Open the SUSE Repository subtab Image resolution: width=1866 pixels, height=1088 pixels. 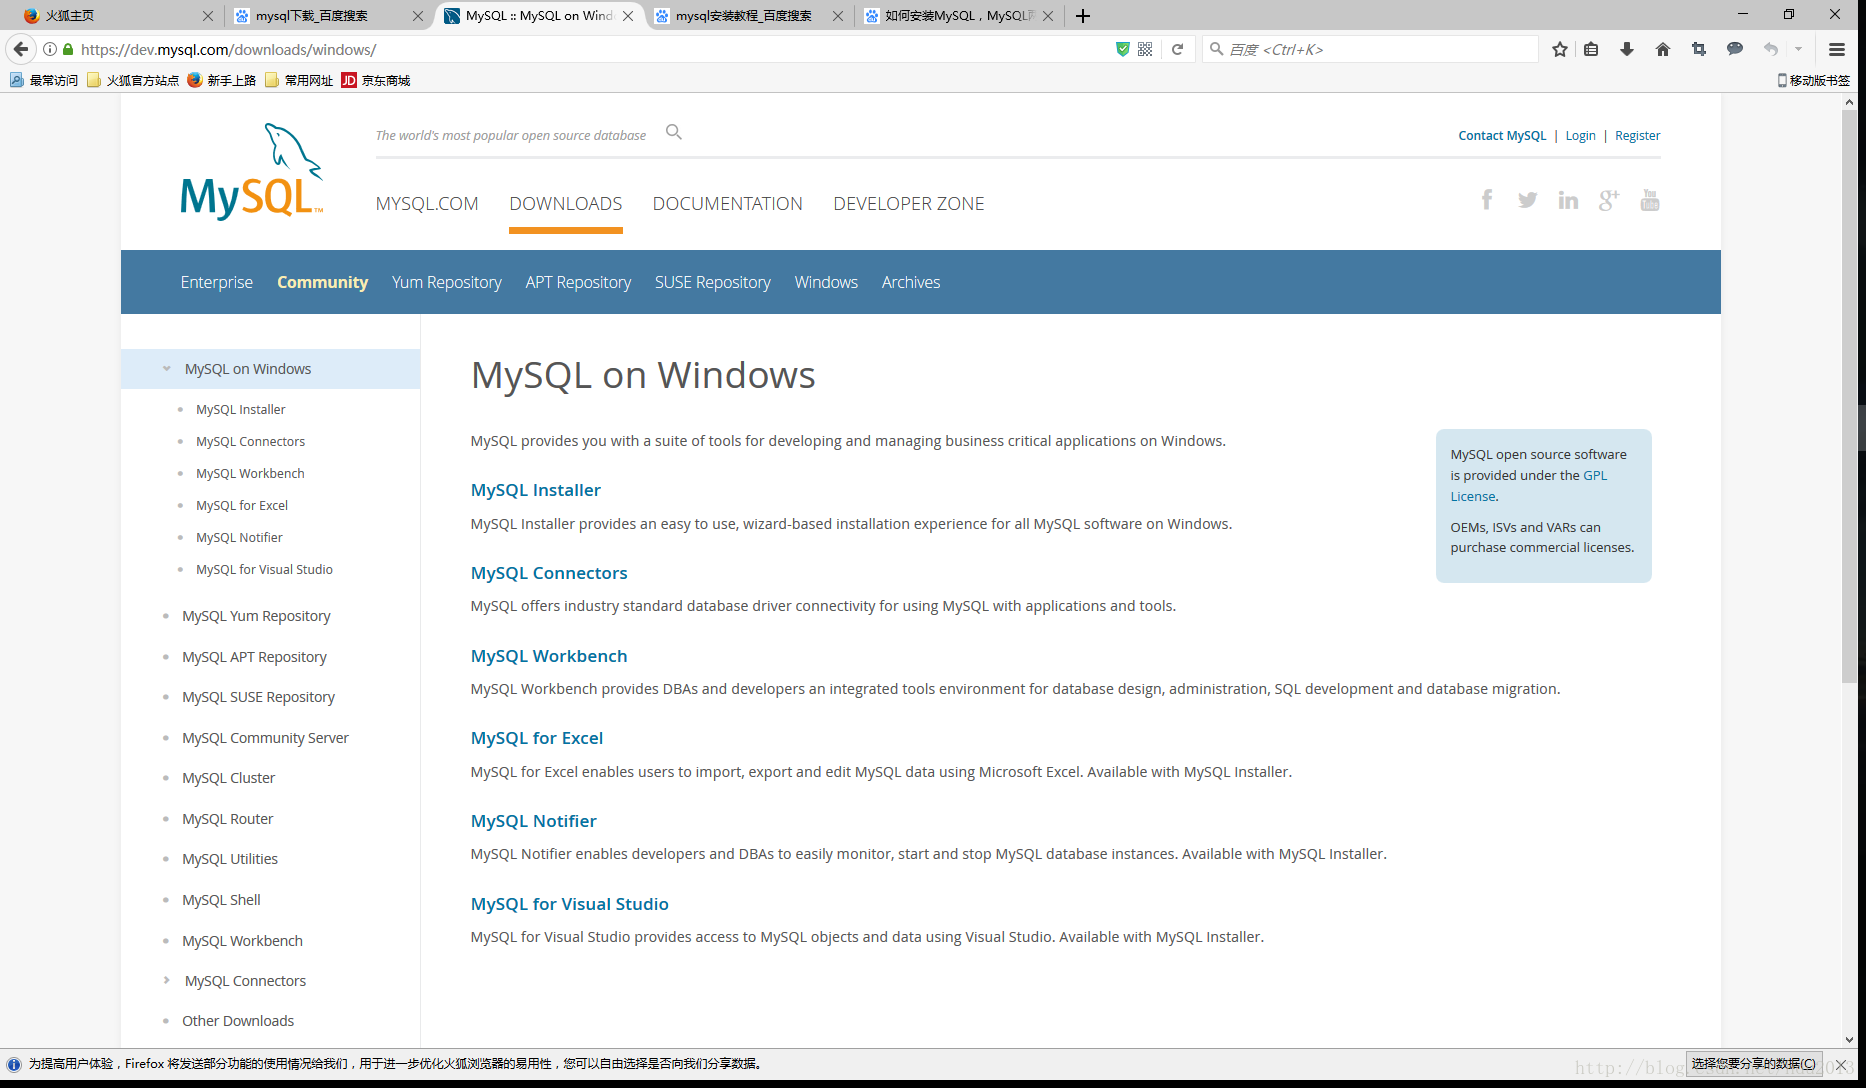click(x=712, y=282)
